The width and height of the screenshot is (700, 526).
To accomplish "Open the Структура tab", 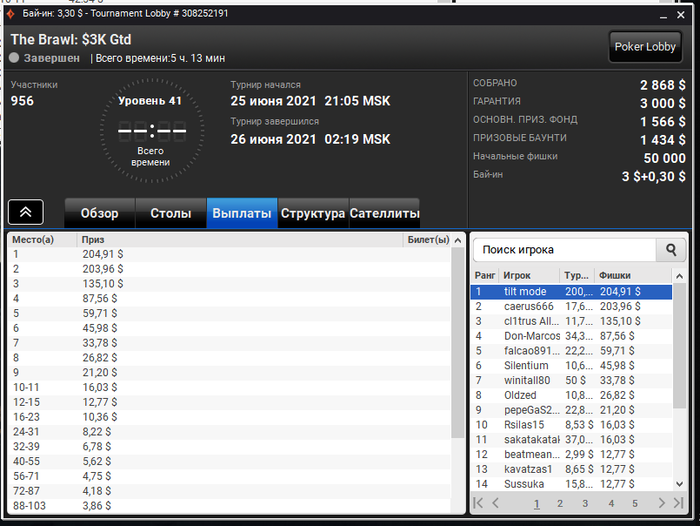I will [x=313, y=213].
